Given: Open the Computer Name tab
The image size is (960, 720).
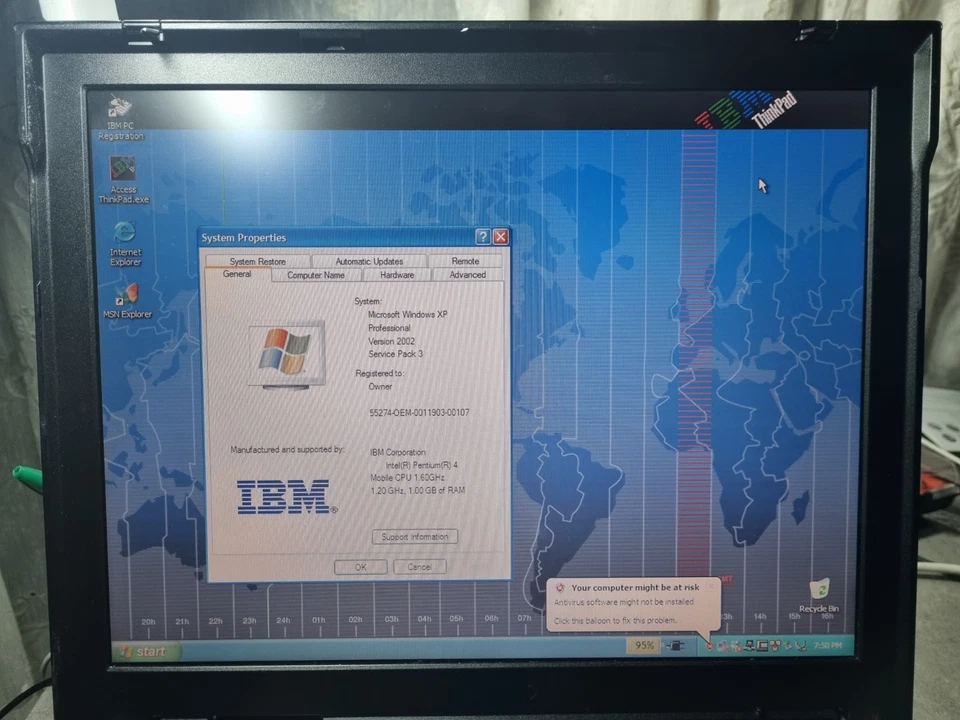Looking at the screenshot, I should point(316,274).
